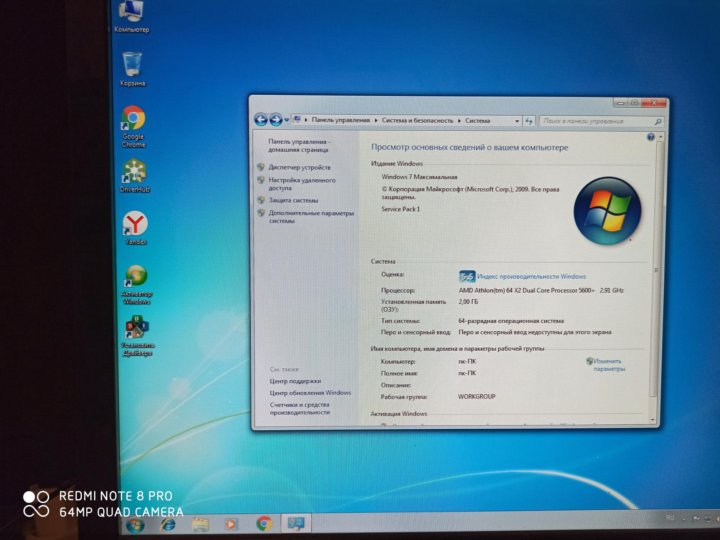The height and width of the screenshot is (540, 720).
Task: Click the help question mark icon
Action: coord(651,136)
